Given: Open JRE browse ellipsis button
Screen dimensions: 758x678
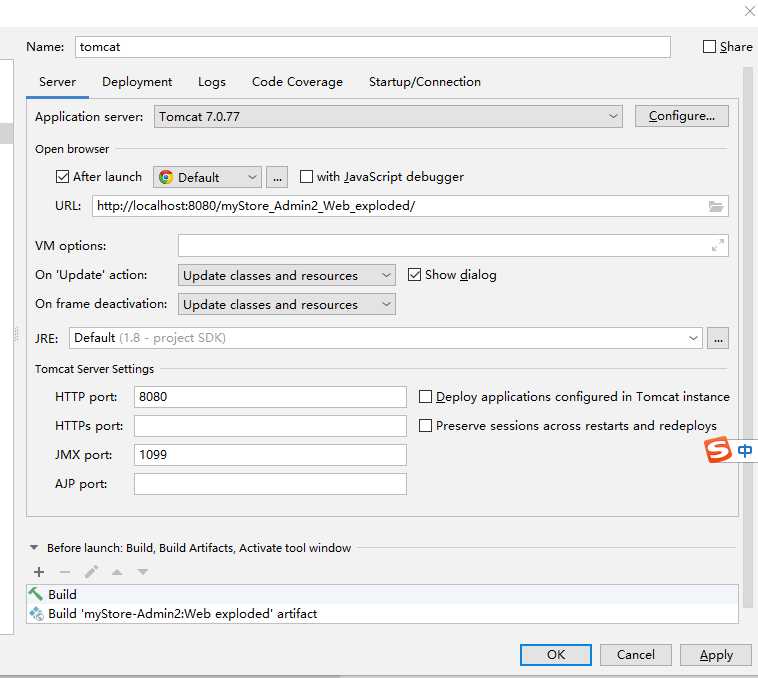Looking at the screenshot, I should point(718,338).
